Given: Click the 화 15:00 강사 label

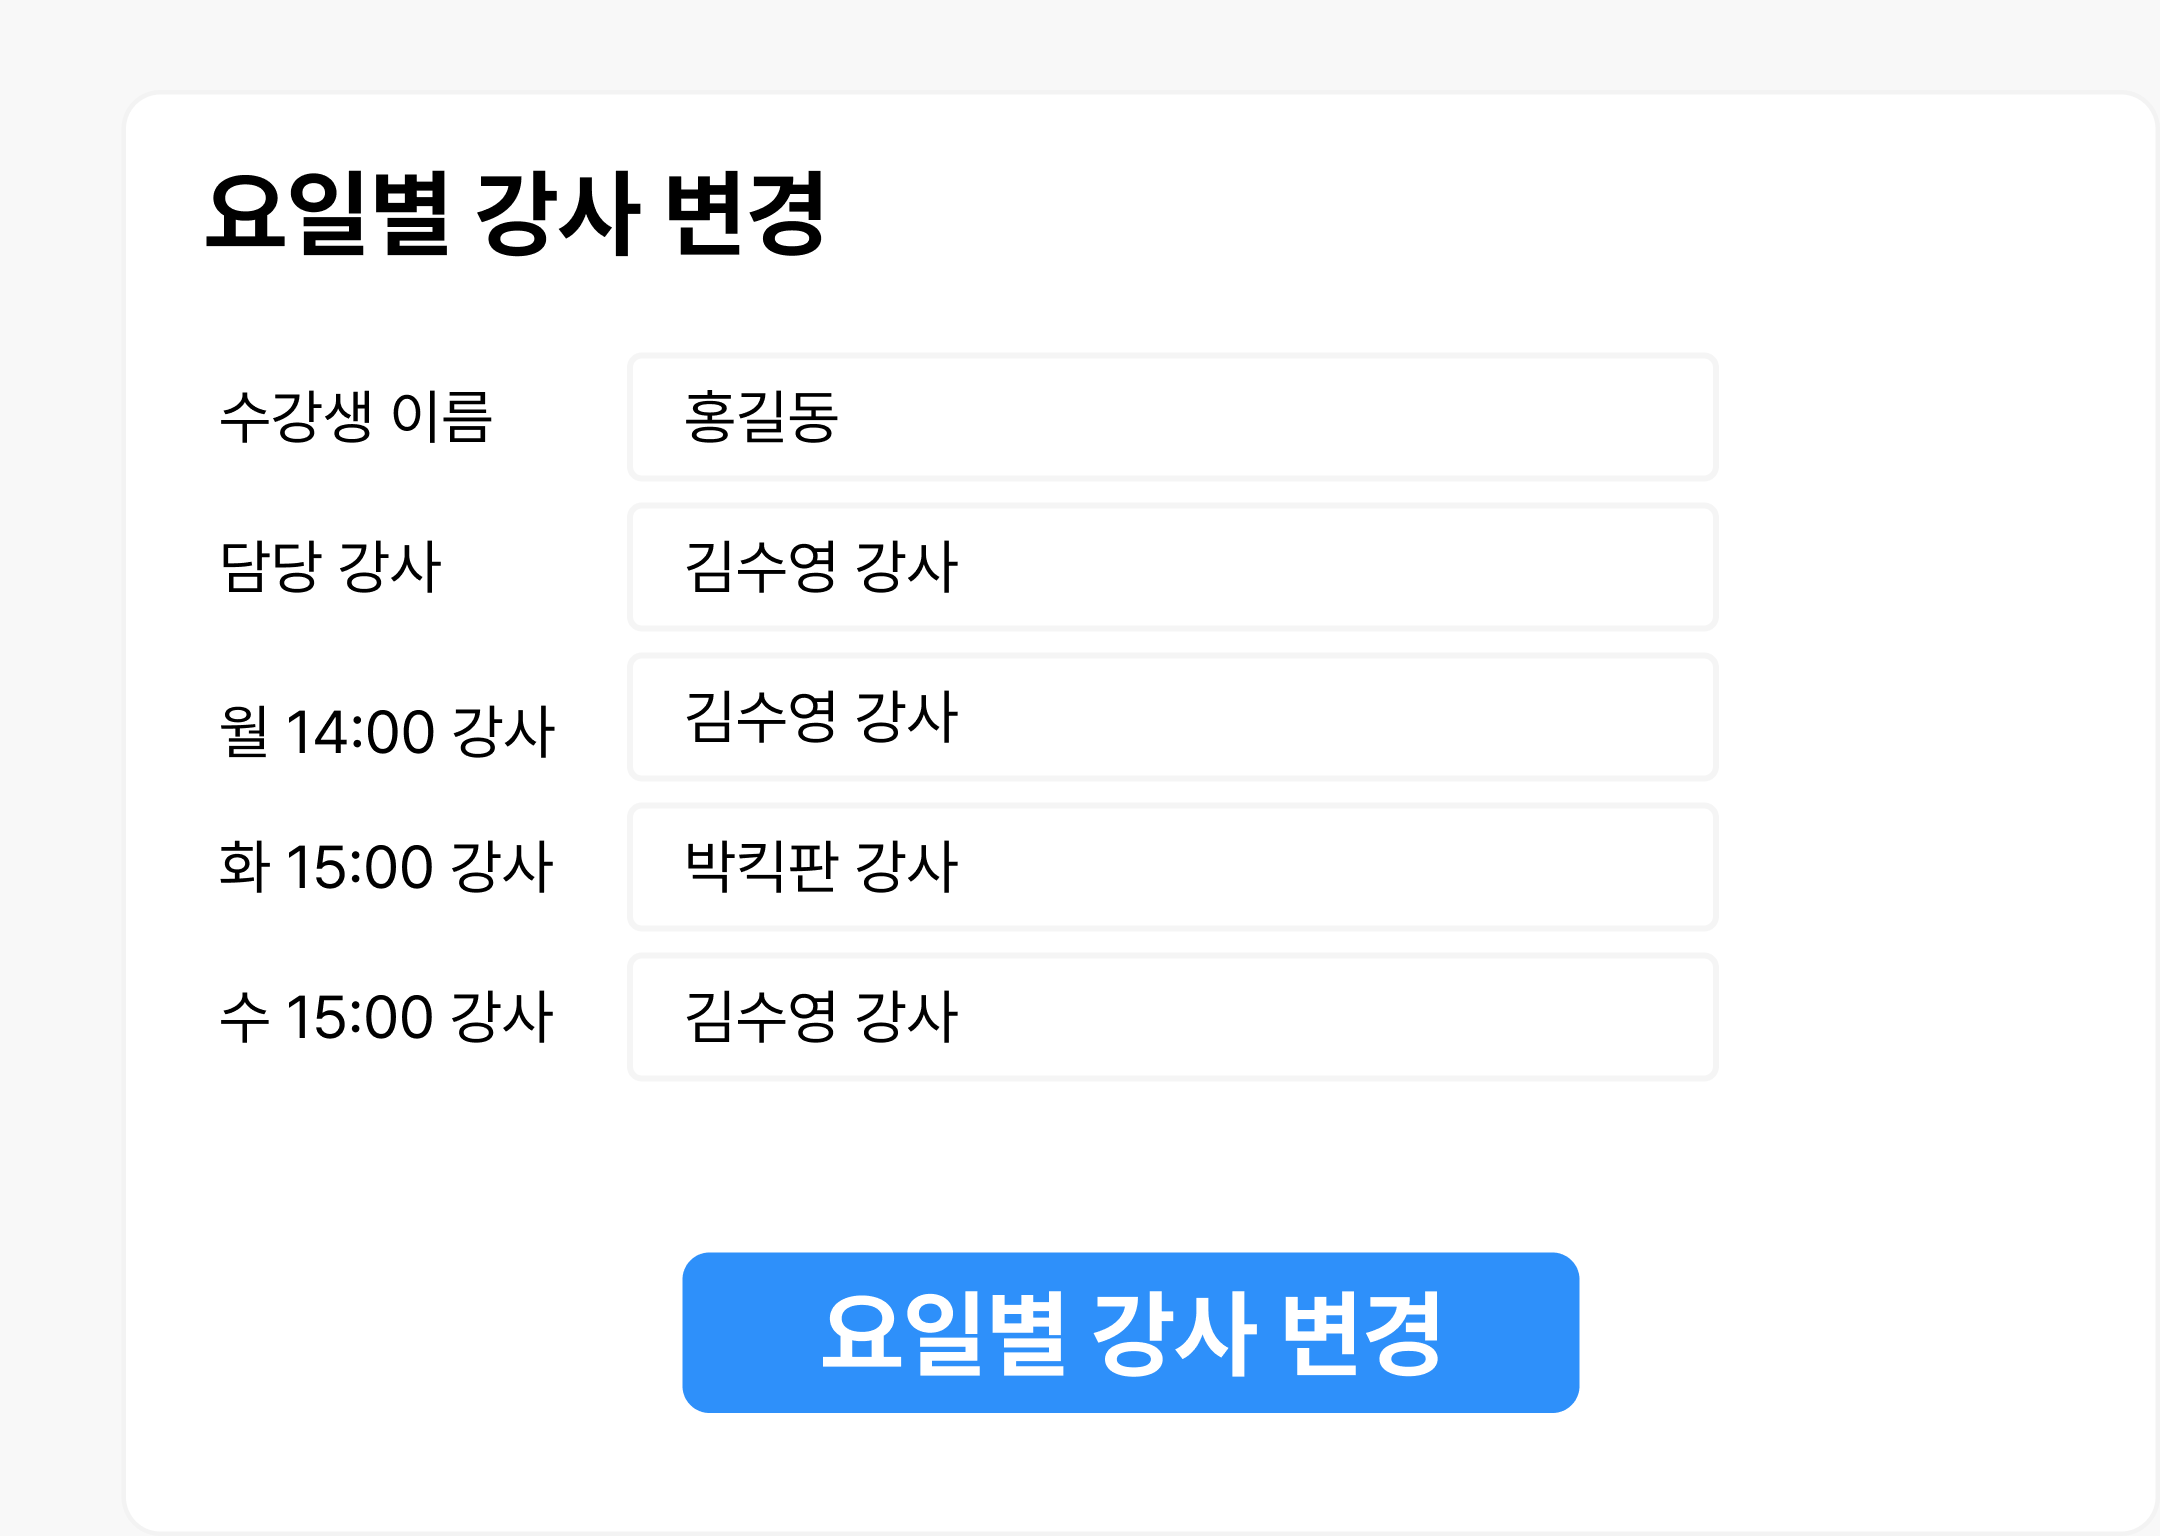Looking at the screenshot, I should tap(390, 866).
